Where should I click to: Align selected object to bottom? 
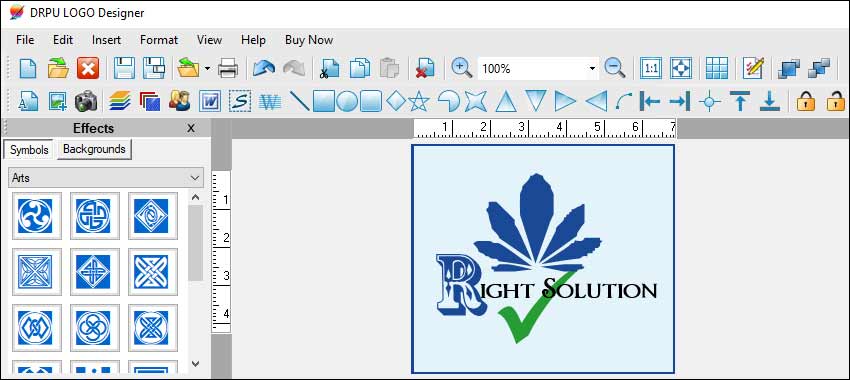pos(770,101)
